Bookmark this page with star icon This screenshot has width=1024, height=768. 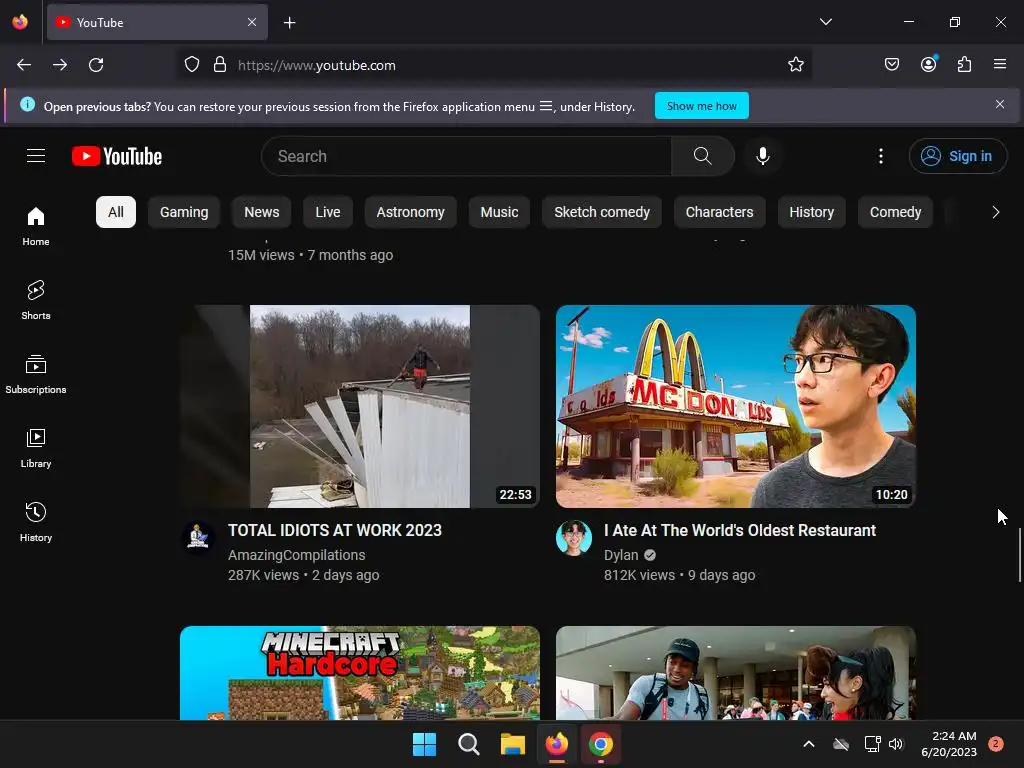[795, 65]
